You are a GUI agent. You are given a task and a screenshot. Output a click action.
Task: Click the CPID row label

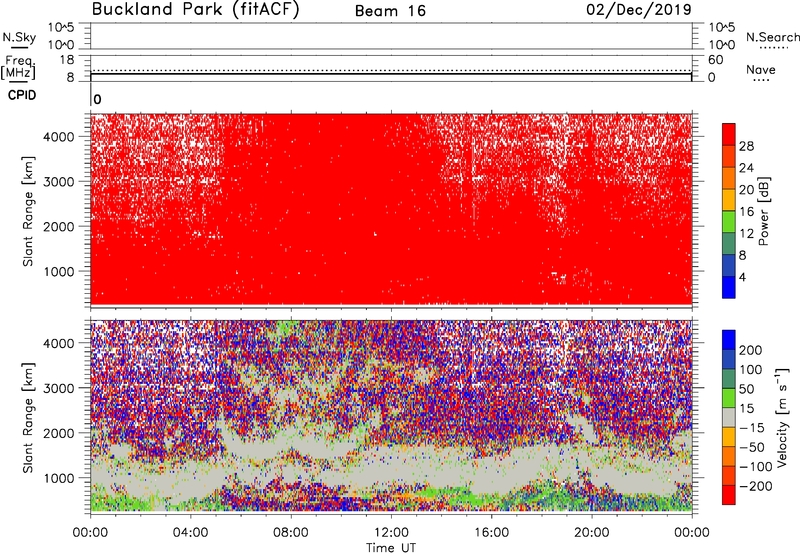(x=22, y=95)
